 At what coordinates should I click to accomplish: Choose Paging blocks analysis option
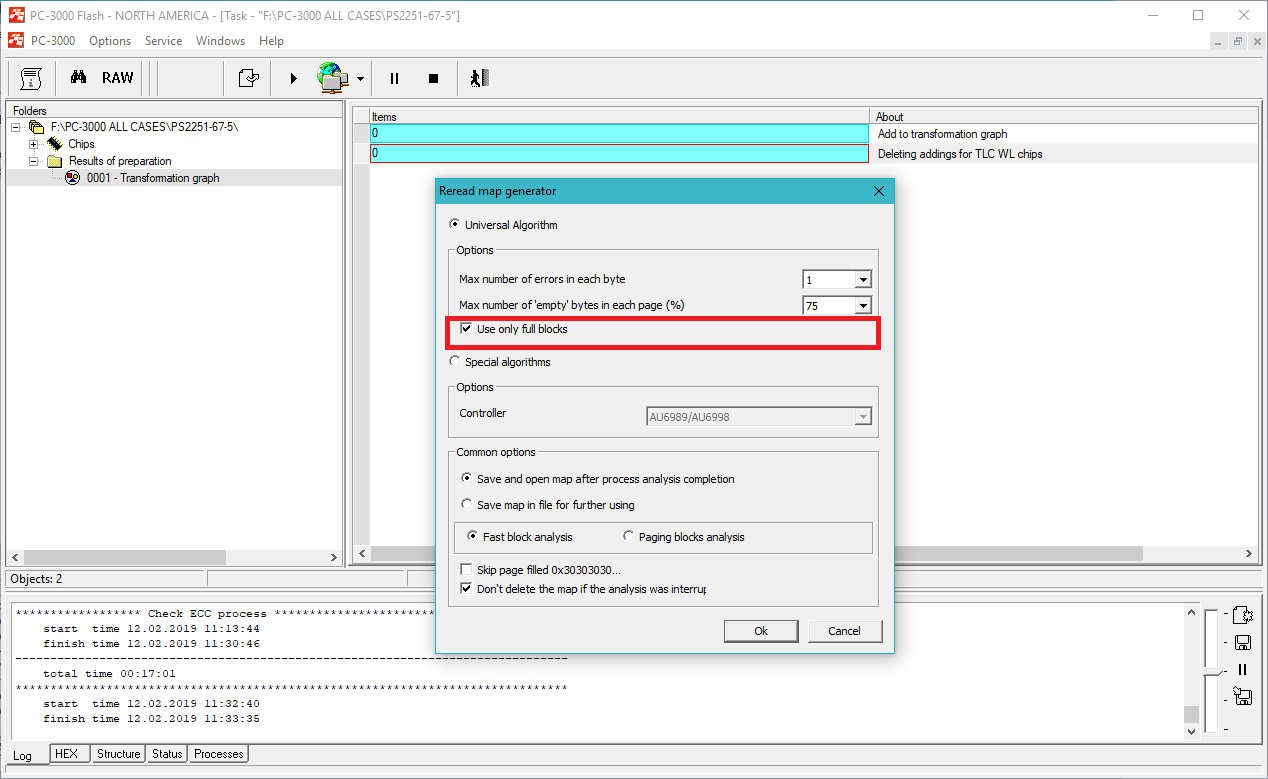tap(629, 537)
